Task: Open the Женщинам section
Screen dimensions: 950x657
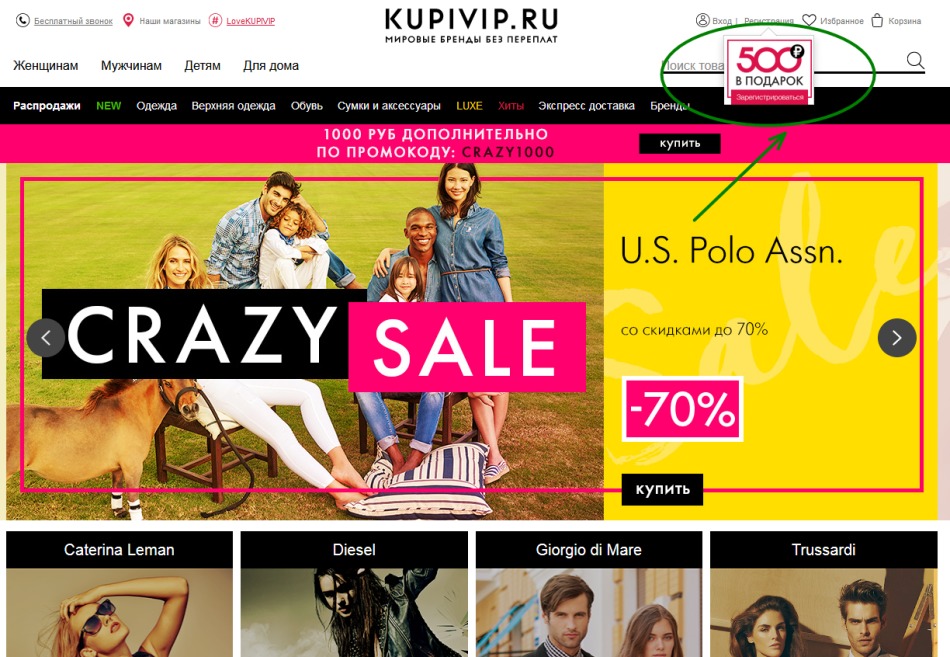Action: pyautogui.click(x=45, y=65)
